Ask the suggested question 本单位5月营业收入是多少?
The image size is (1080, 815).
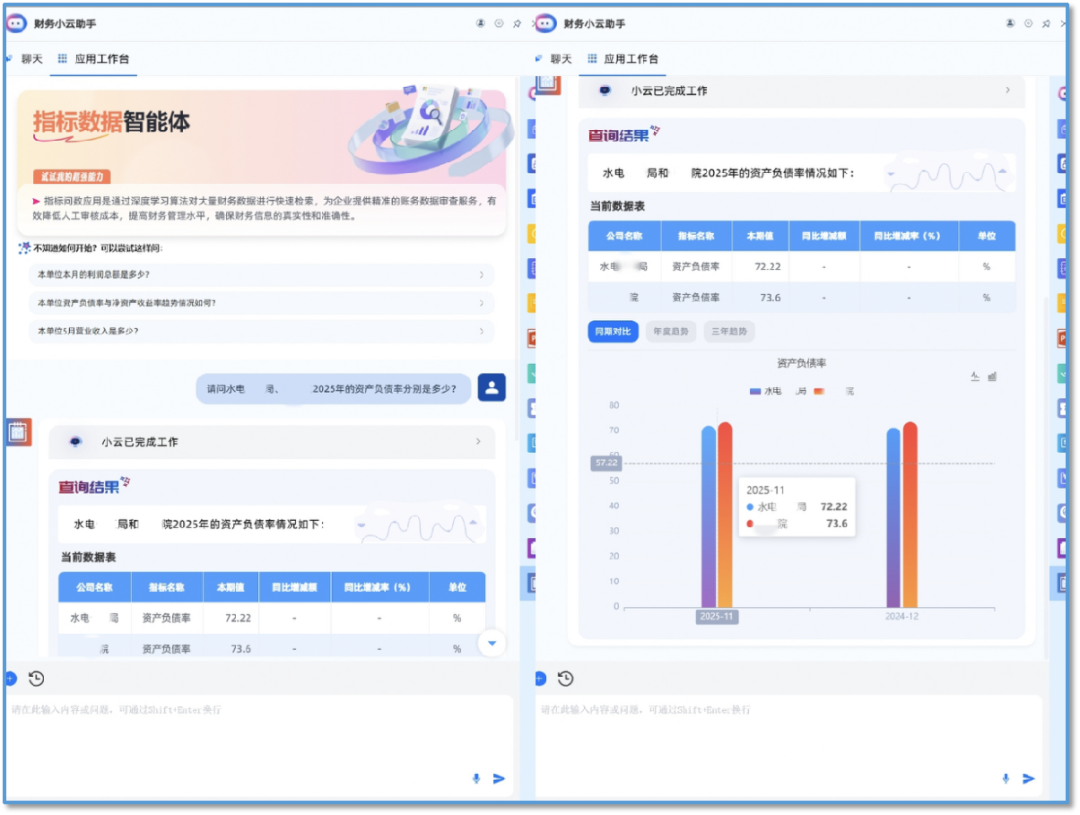tap(261, 331)
